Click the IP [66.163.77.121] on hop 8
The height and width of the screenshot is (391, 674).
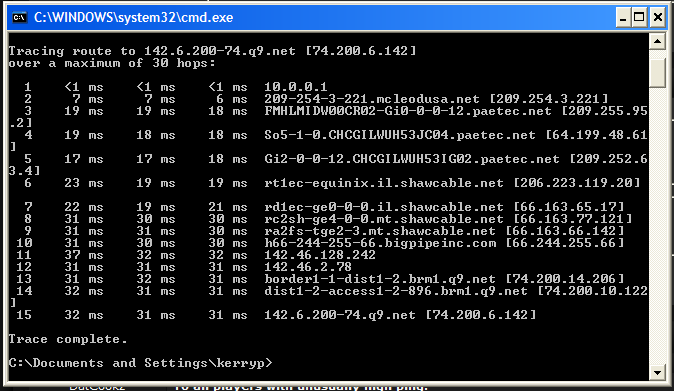[x=573, y=220]
